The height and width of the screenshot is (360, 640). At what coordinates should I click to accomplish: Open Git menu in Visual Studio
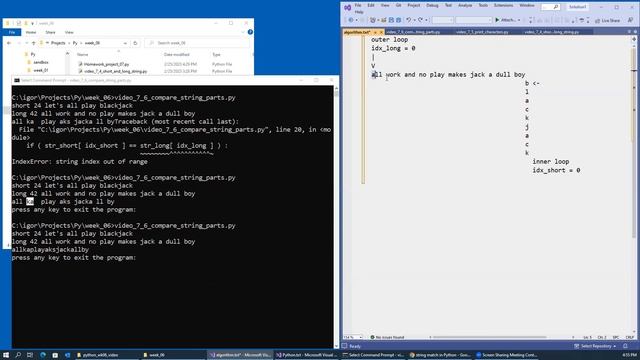pos(398,5)
